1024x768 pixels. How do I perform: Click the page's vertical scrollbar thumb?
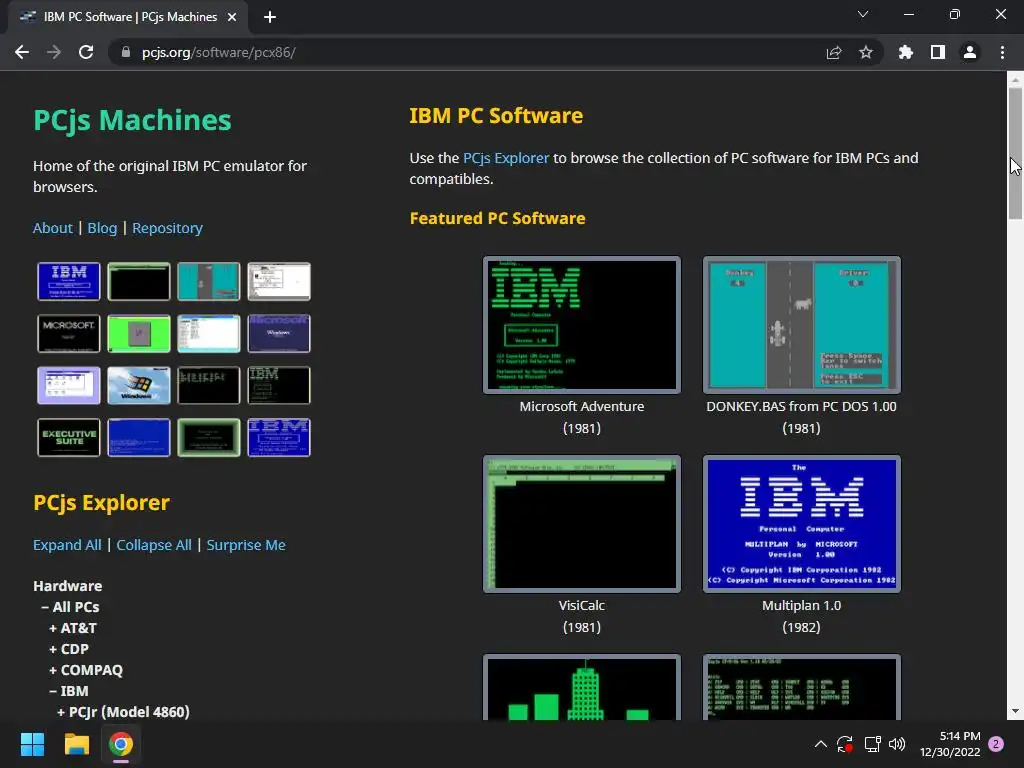tap(1015, 153)
